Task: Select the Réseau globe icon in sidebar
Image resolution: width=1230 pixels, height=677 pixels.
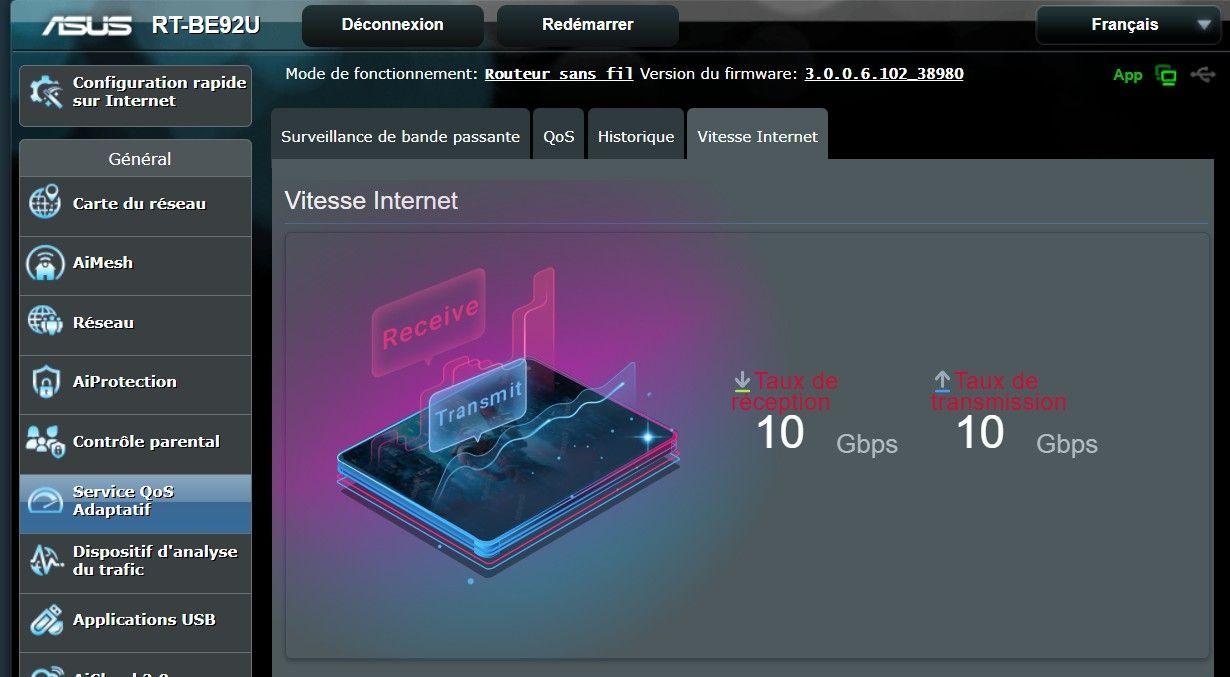Action: click(x=45, y=322)
